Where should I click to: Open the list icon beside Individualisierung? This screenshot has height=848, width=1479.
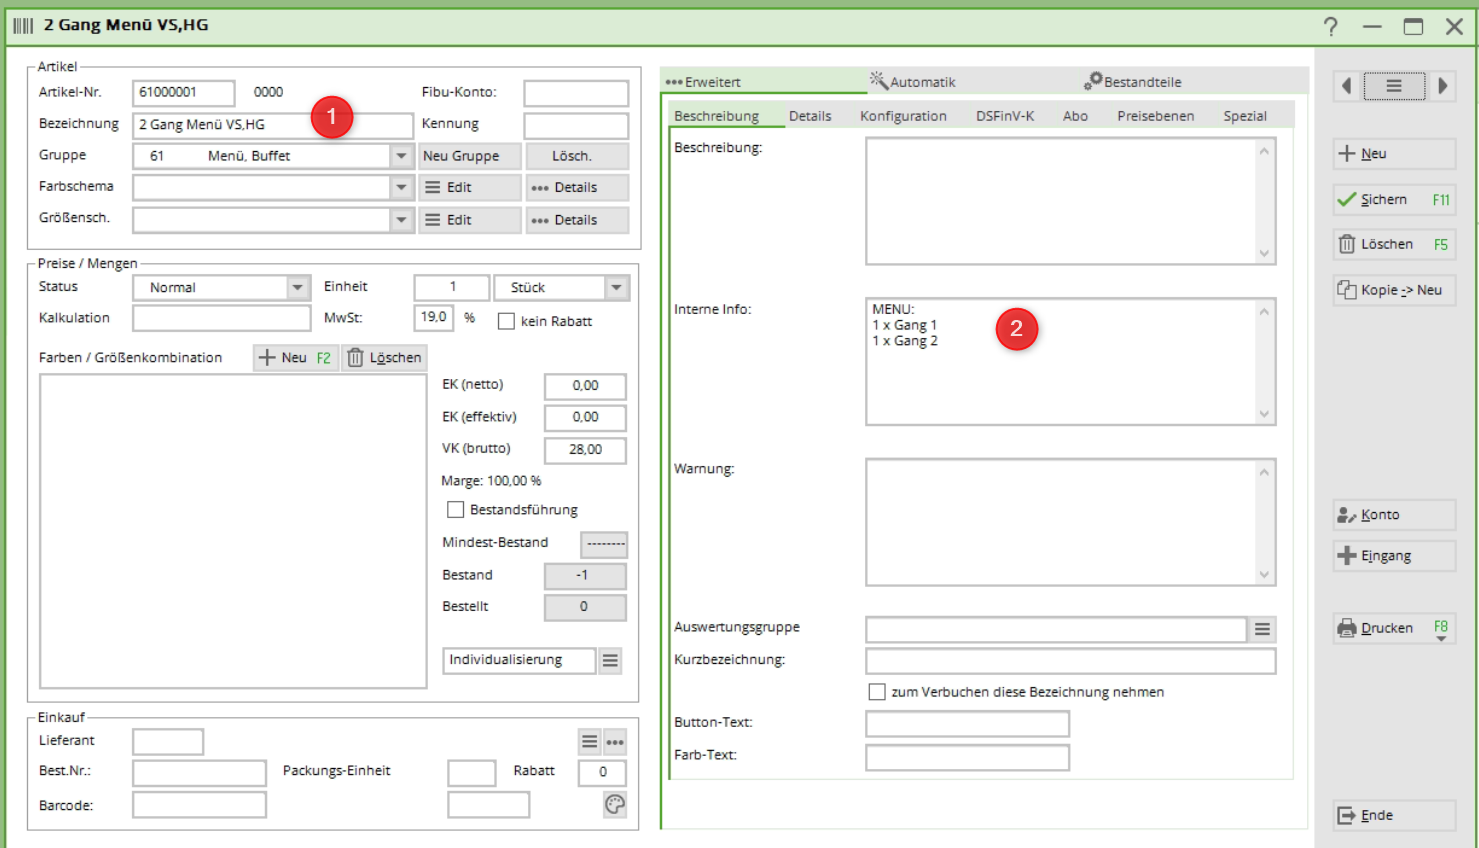point(610,660)
